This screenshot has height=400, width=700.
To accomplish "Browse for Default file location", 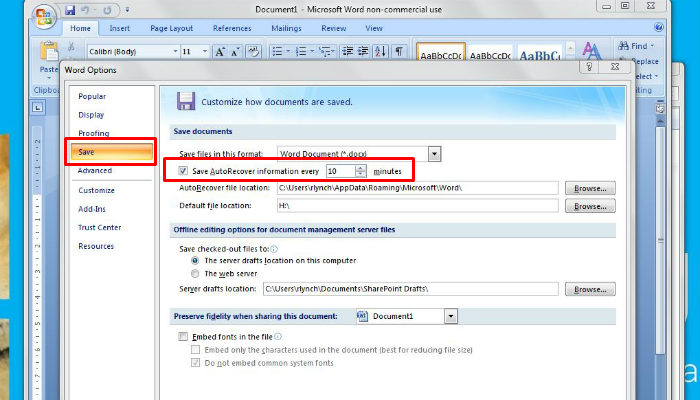I will 590,206.
